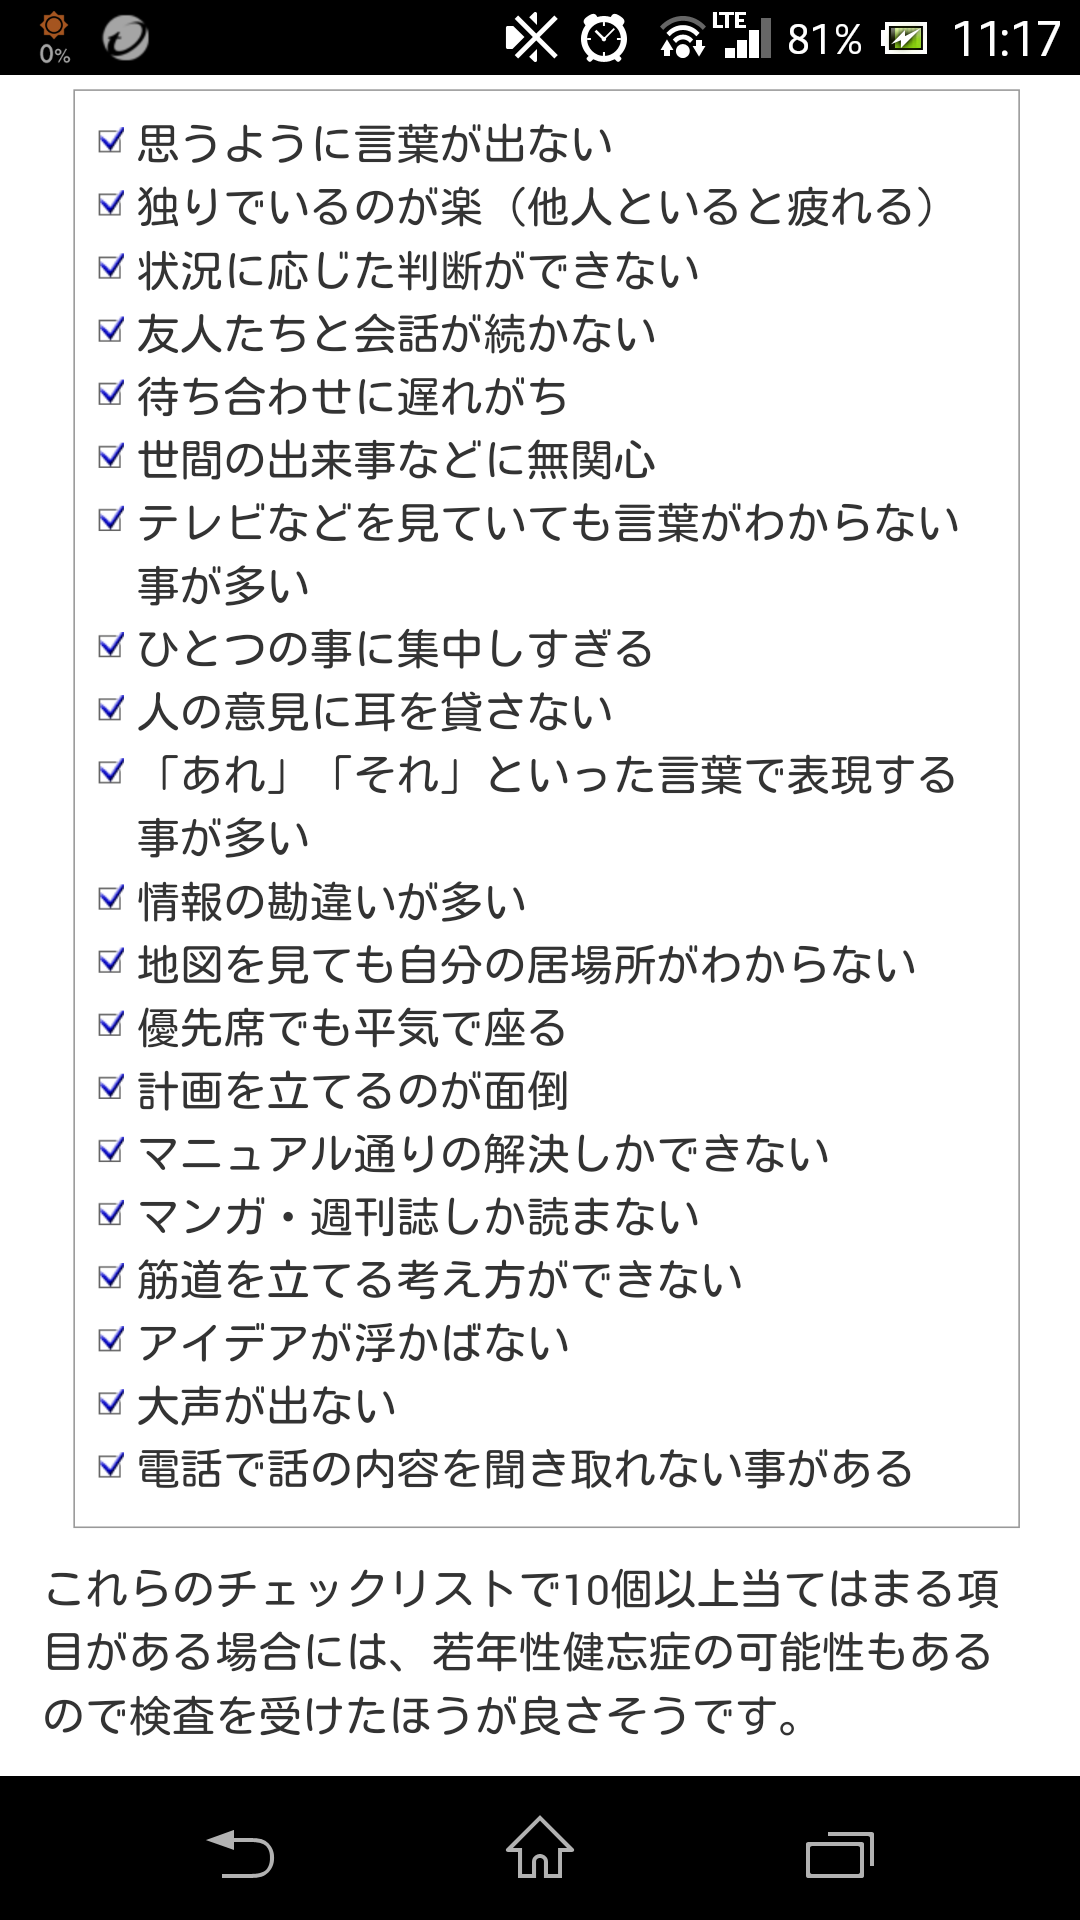This screenshot has height=1920, width=1080.
Task: Toggle the アイデアが浮かばない checkbox
Action: [111, 1340]
